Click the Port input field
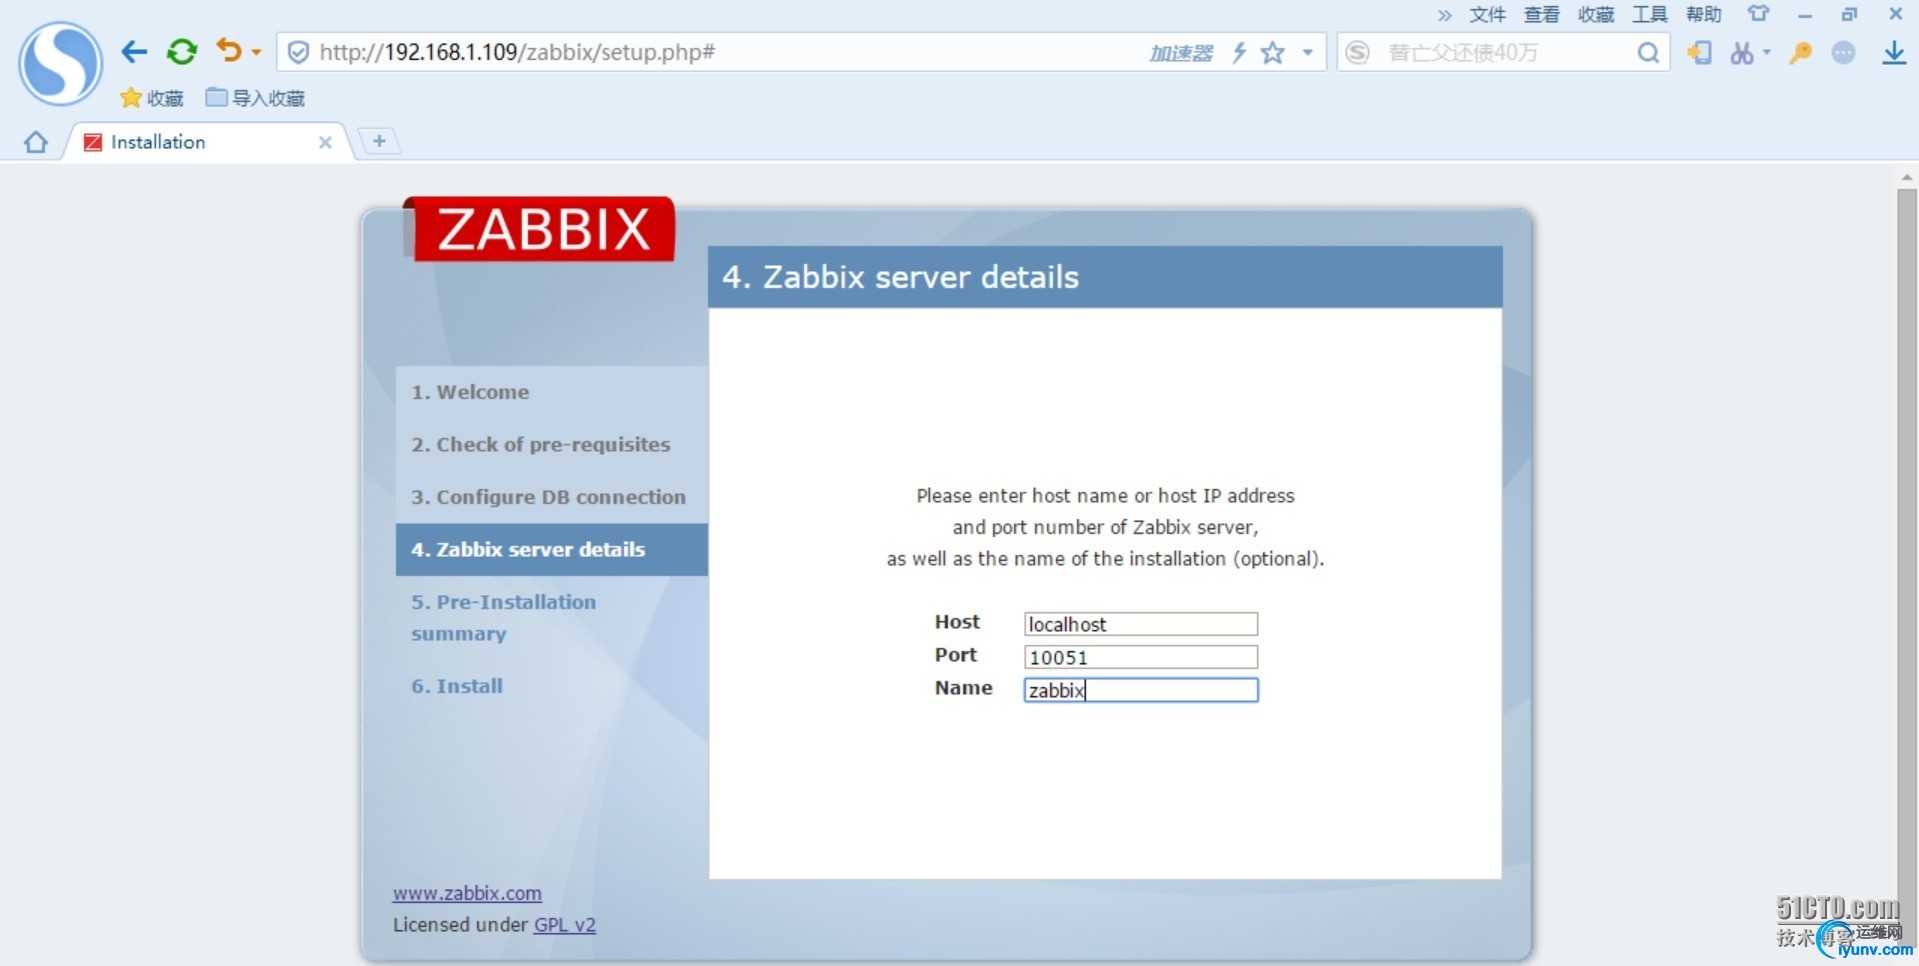This screenshot has height=966, width=1919. click(x=1140, y=657)
